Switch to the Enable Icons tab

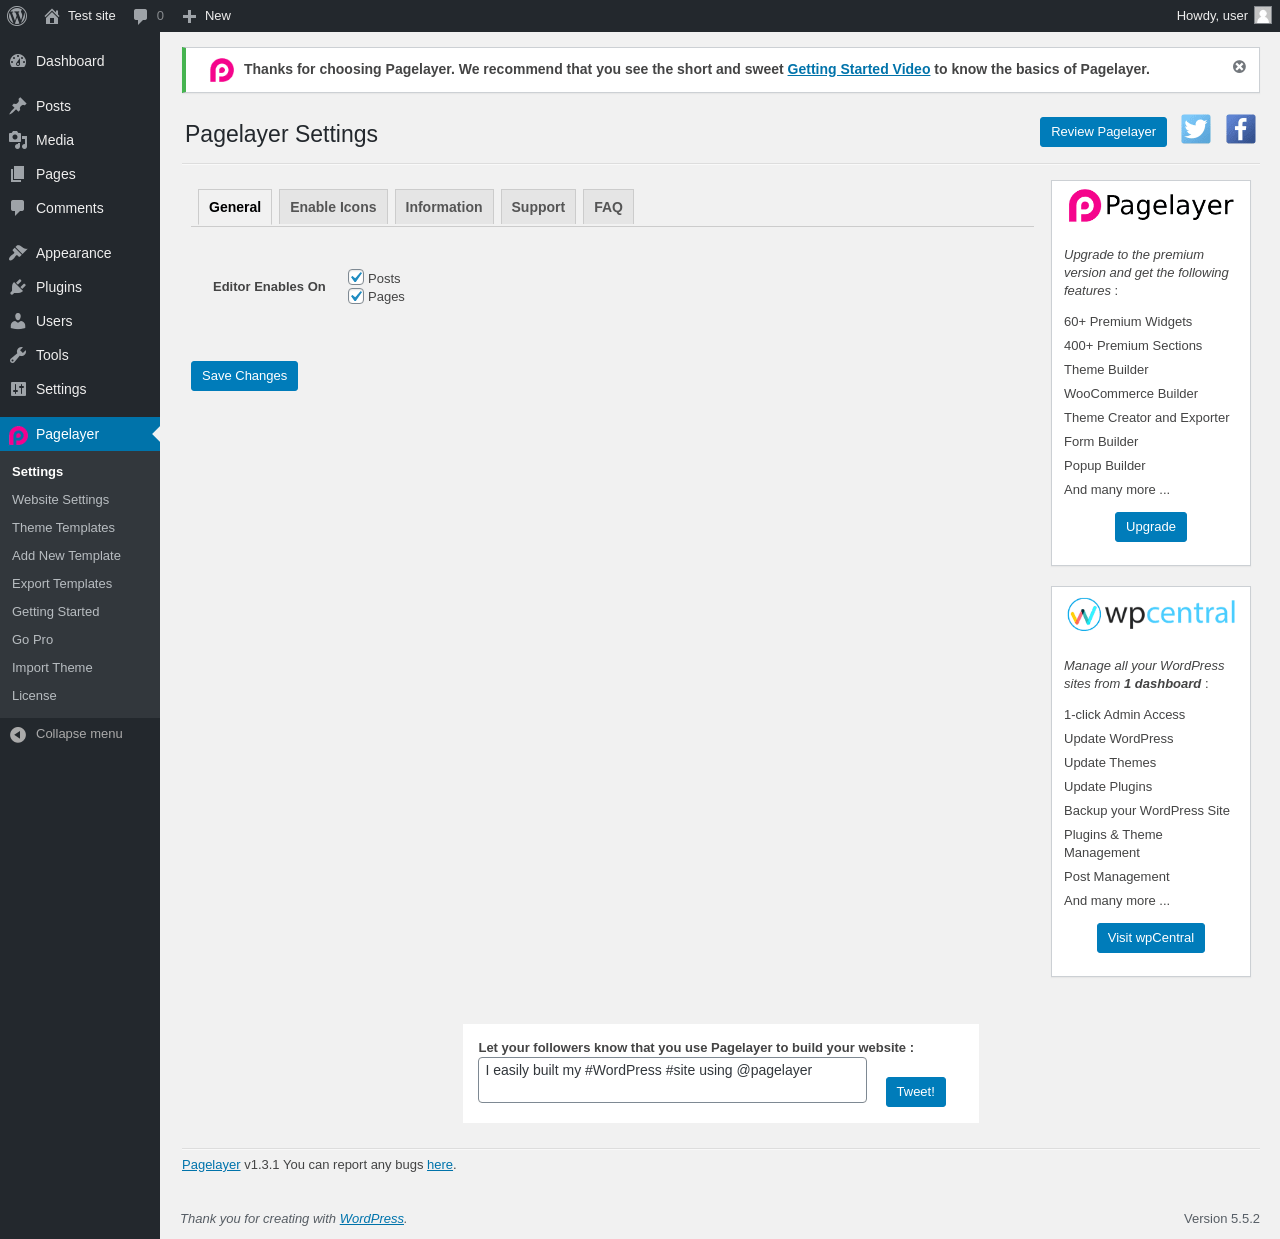coord(333,207)
